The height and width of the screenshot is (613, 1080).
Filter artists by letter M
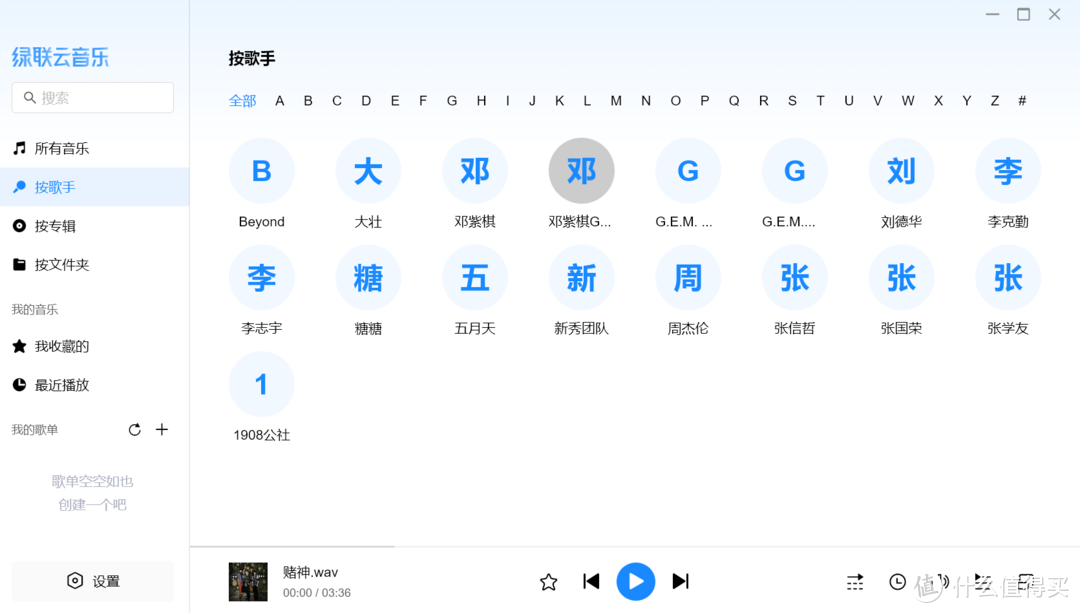[x=616, y=101]
